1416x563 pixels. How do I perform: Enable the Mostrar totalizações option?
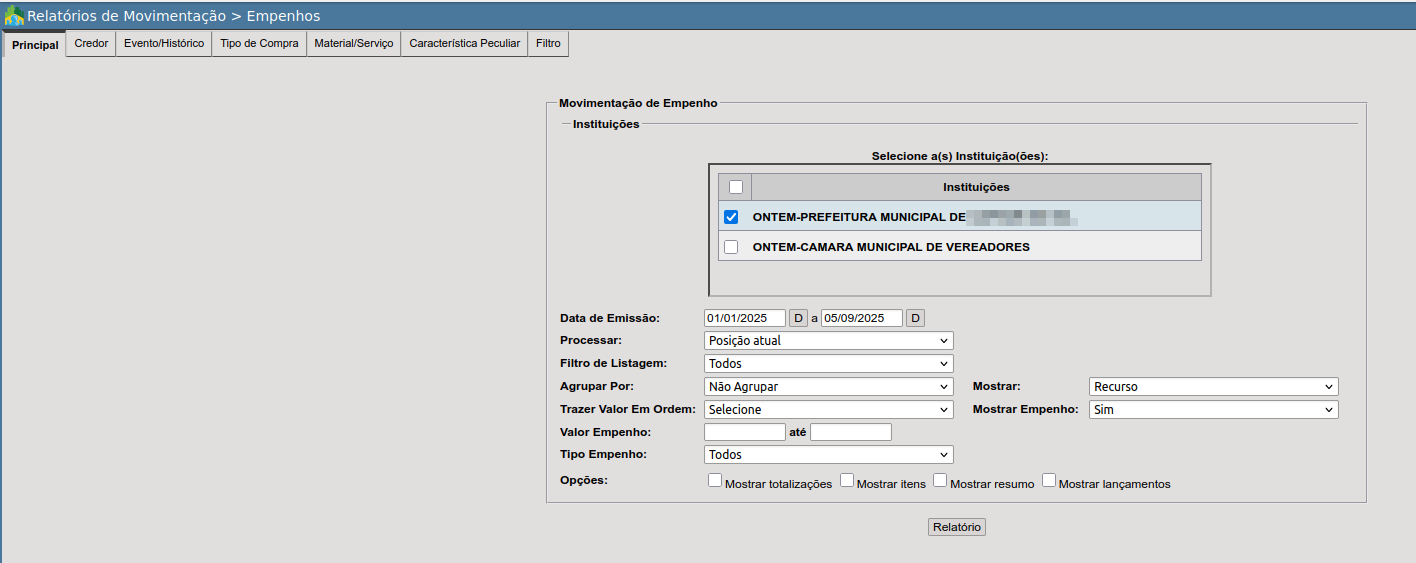(715, 480)
